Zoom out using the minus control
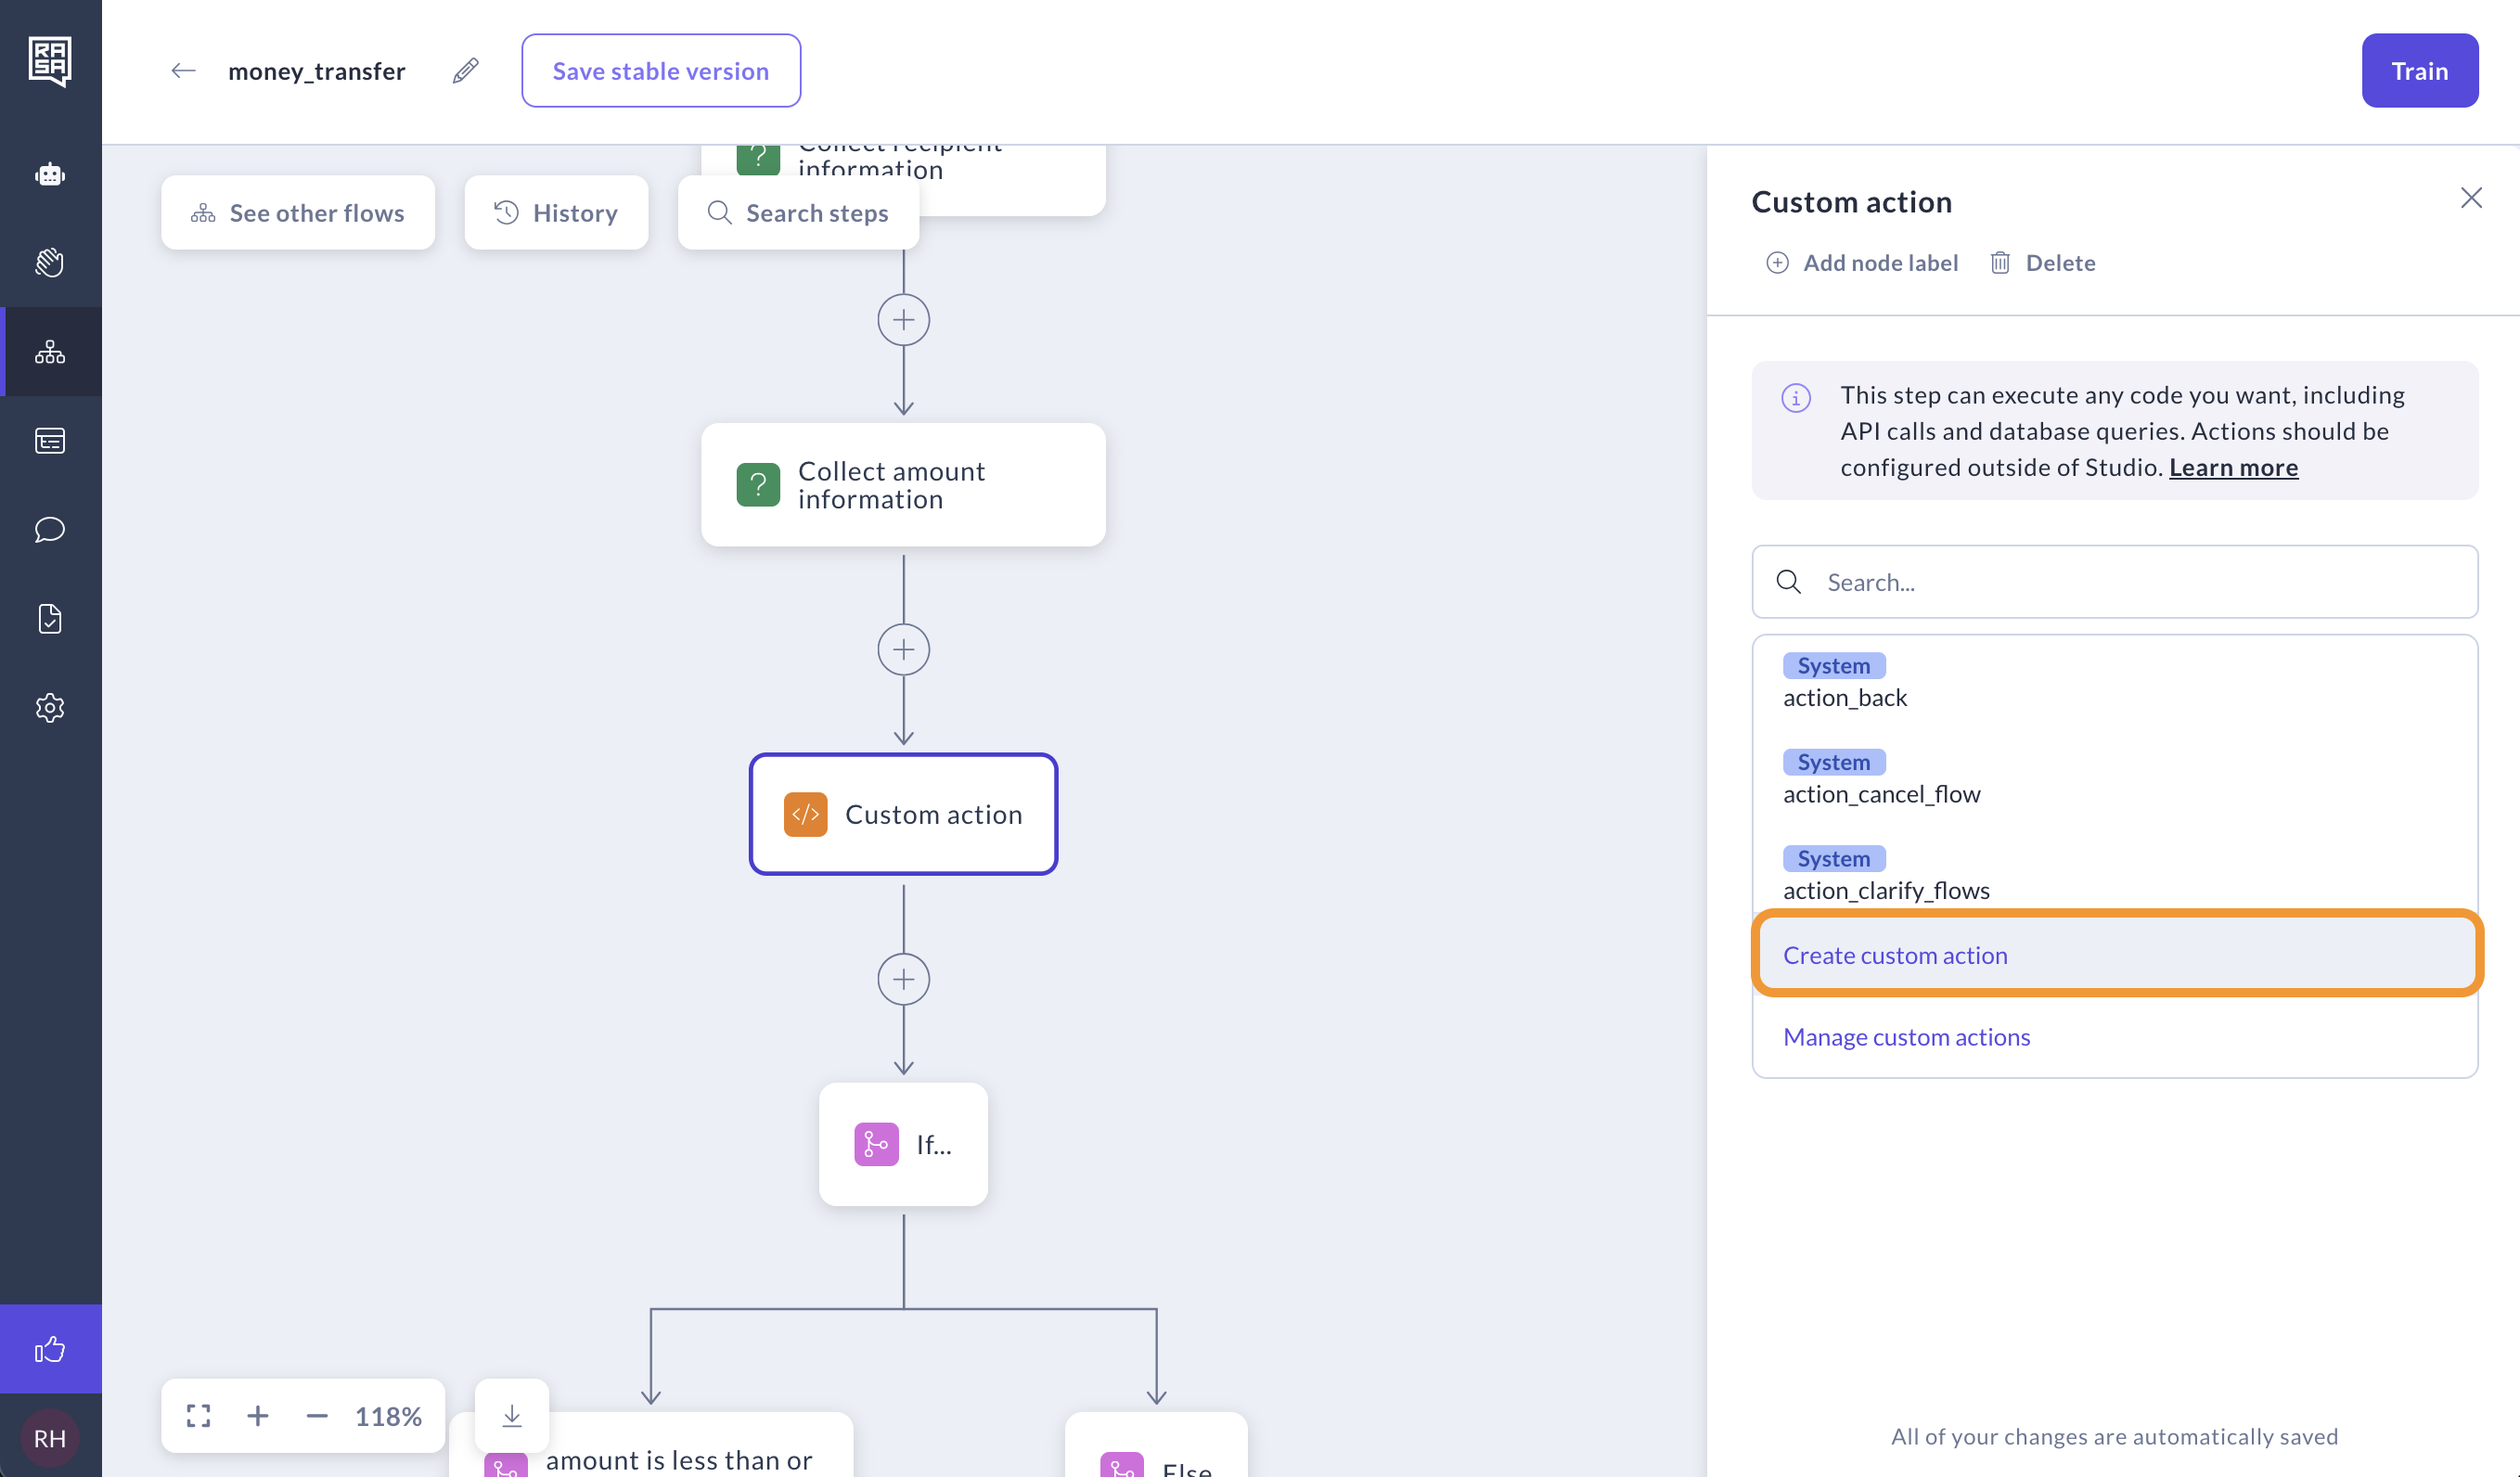2520x1477 pixels. (317, 1416)
